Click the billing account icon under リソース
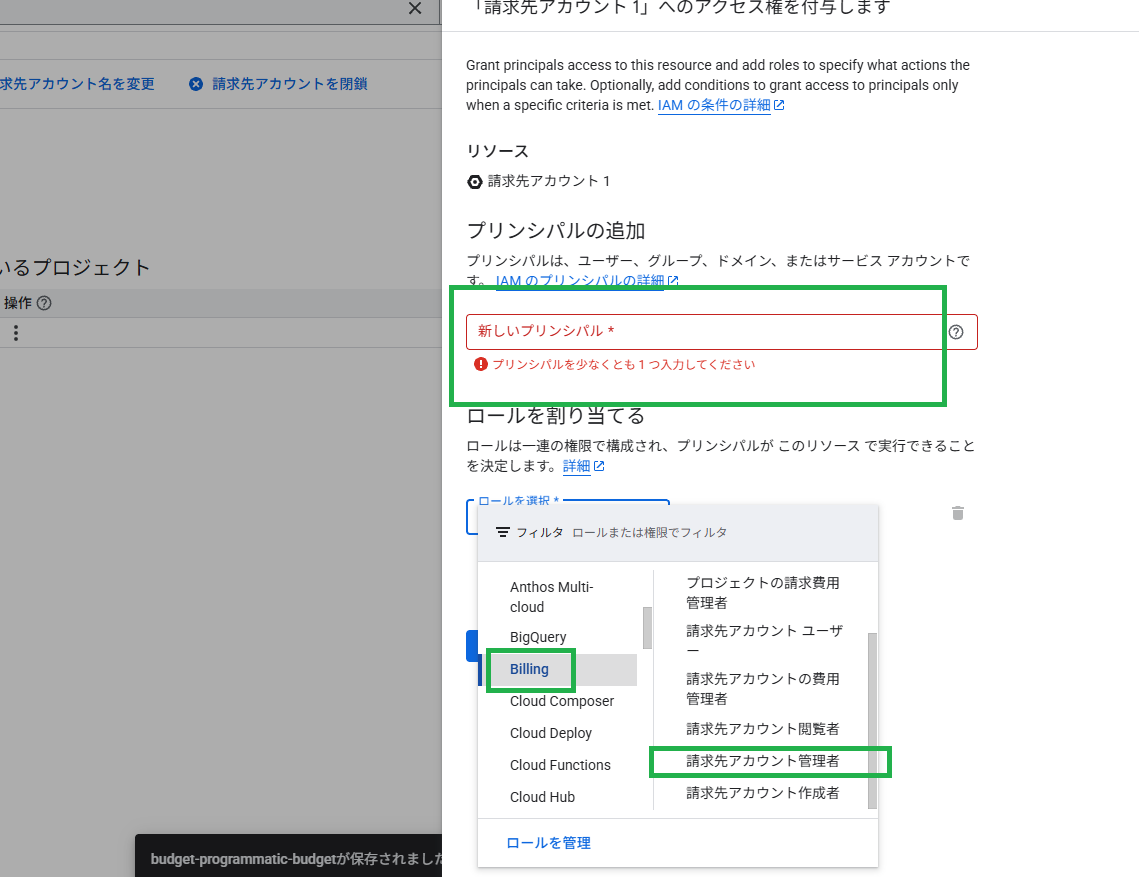The width and height of the screenshot is (1139, 877). coord(474,182)
